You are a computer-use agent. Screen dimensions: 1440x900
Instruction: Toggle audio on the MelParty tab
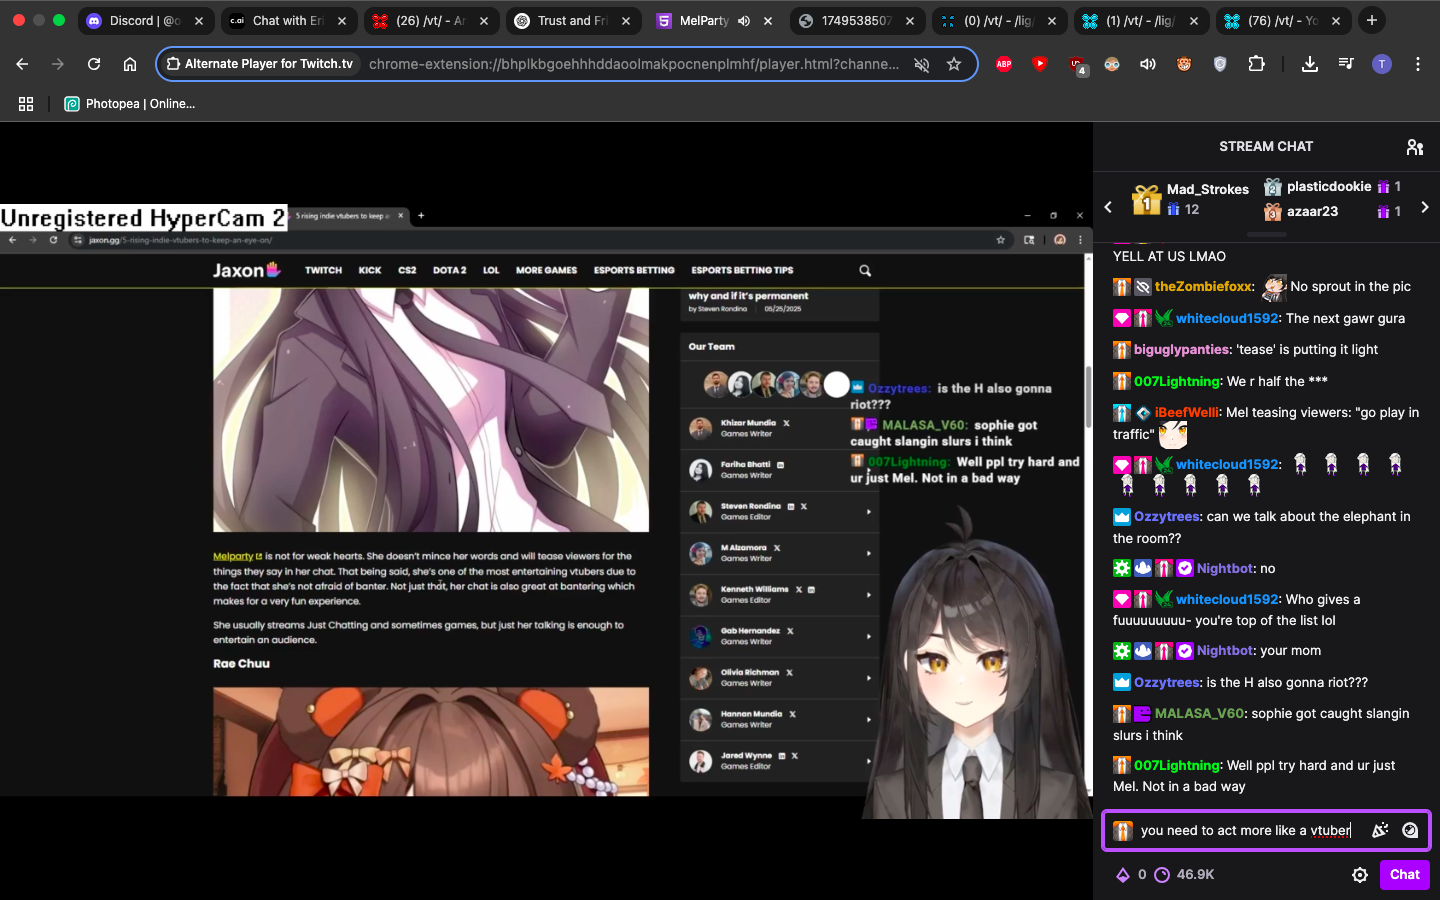(744, 21)
